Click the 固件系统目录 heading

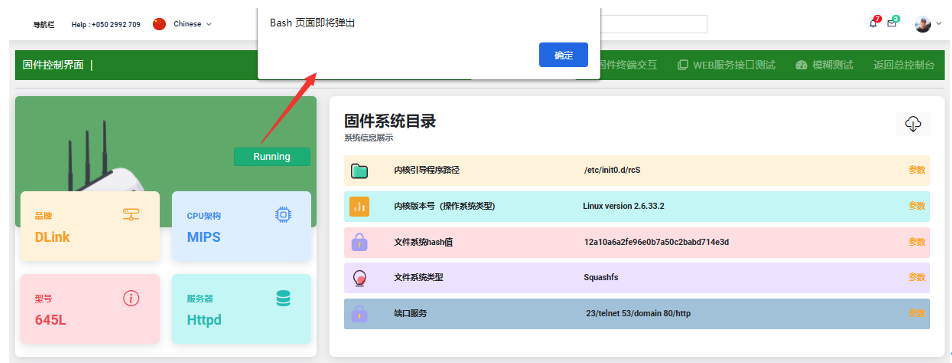pyautogui.click(x=390, y=121)
